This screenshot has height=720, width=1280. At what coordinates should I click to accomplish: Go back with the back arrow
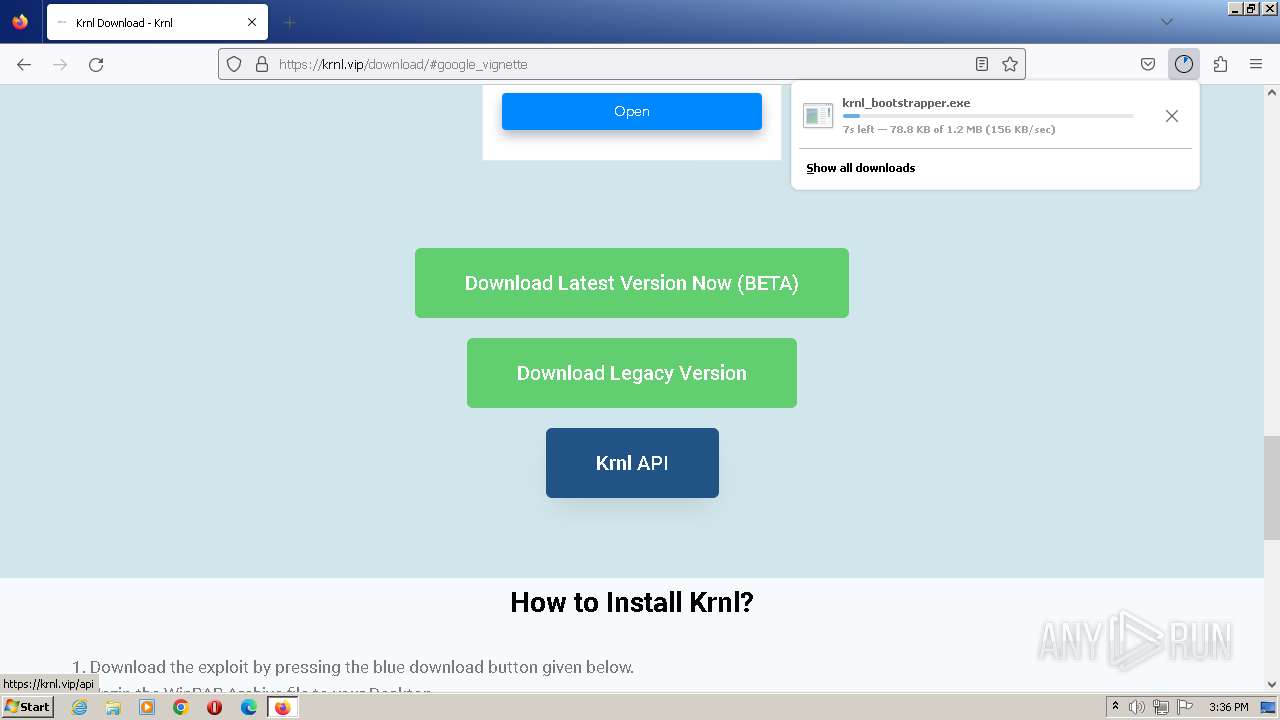point(24,64)
